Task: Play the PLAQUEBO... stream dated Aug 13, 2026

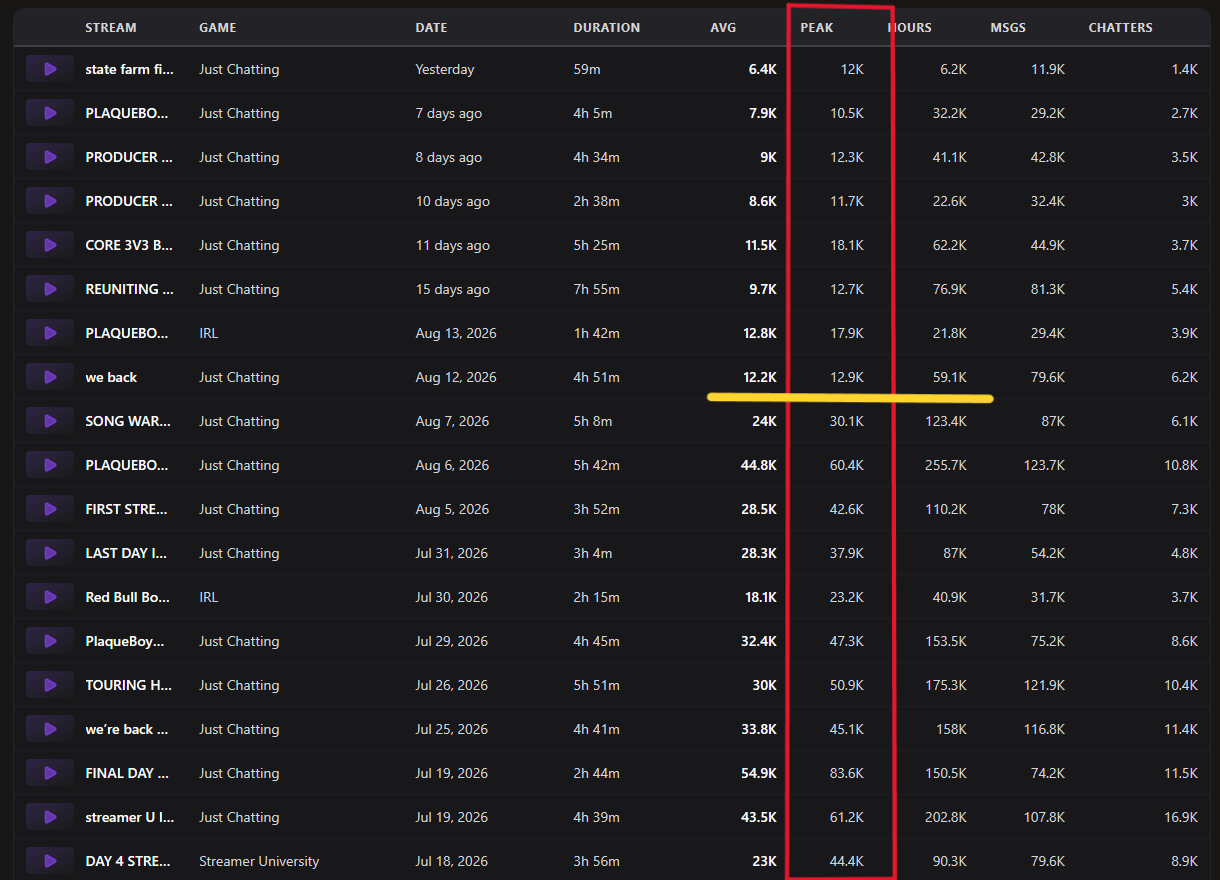Action: pos(50,333)
